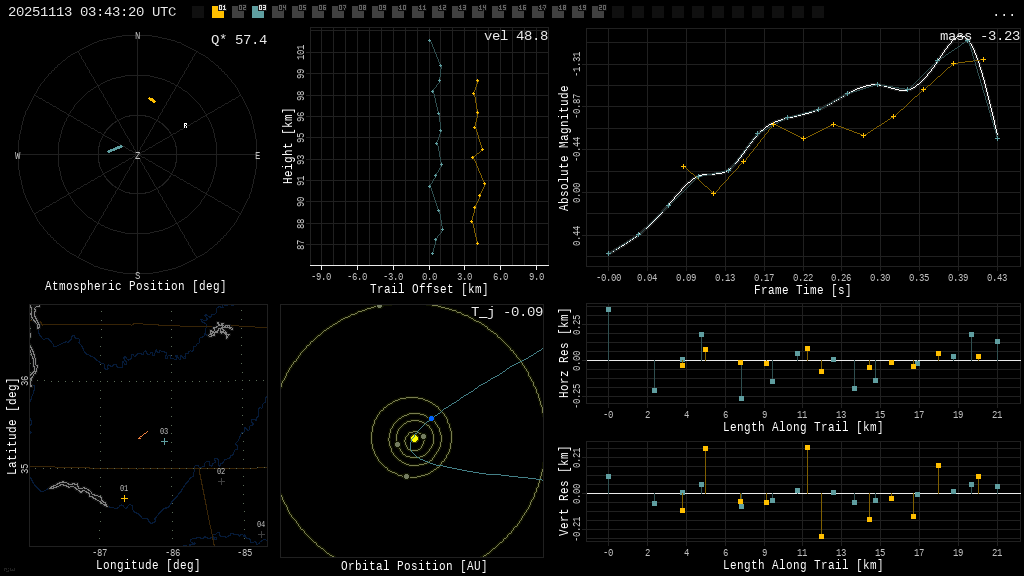
Task: Click station 03 teal cross on map
Action: (x=164, y=441)
